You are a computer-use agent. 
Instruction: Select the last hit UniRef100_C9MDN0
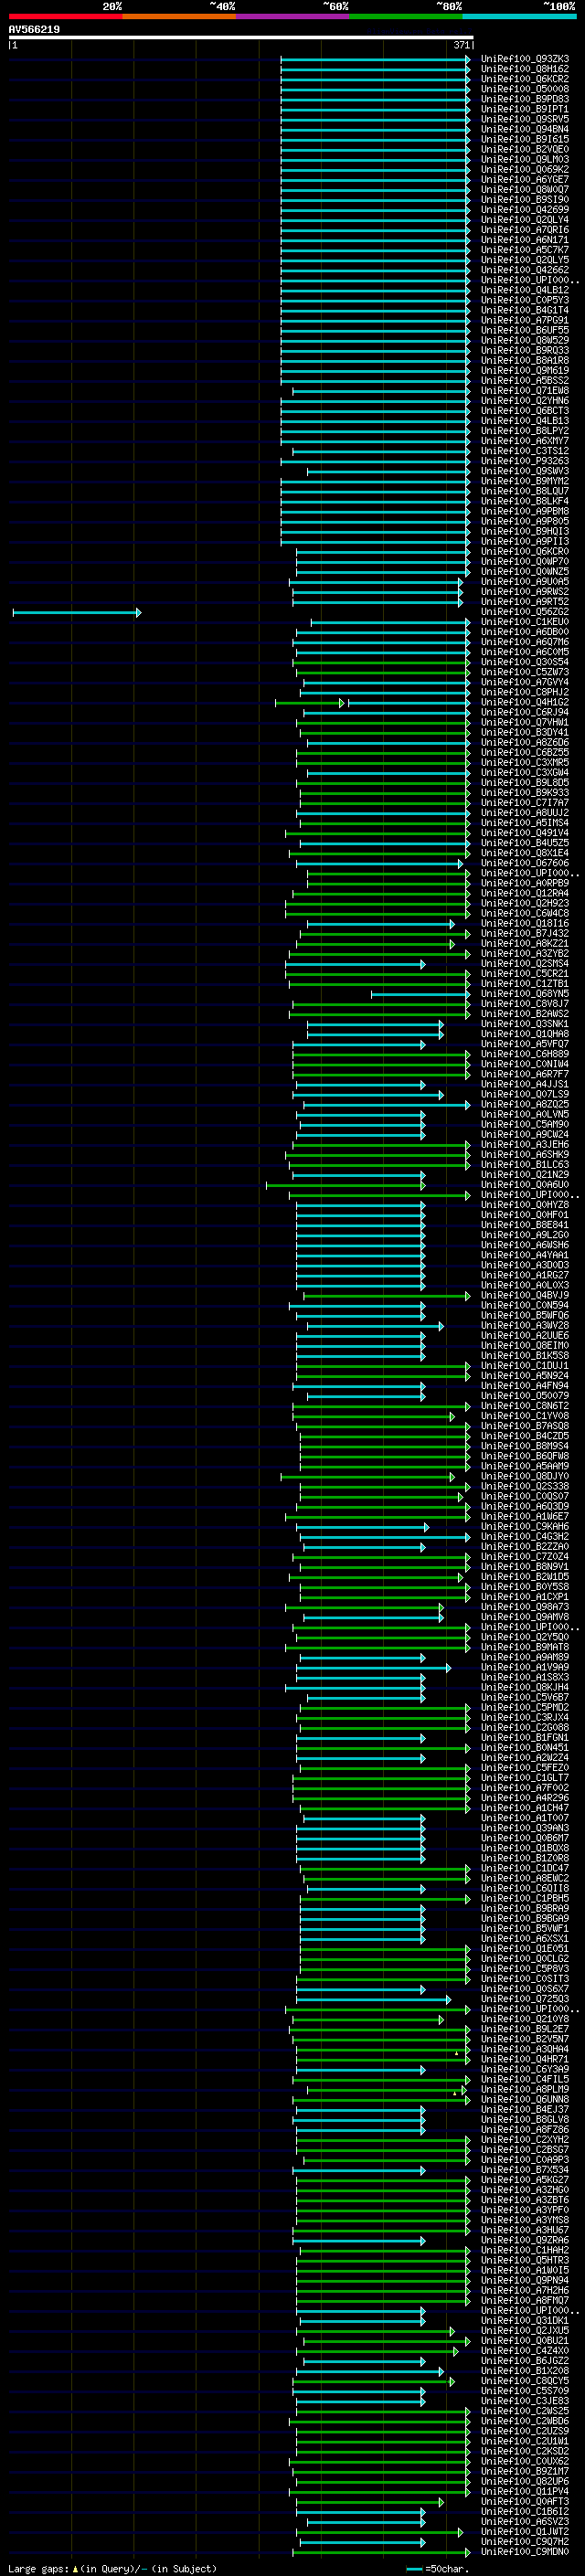click(x=525, y=2551)
